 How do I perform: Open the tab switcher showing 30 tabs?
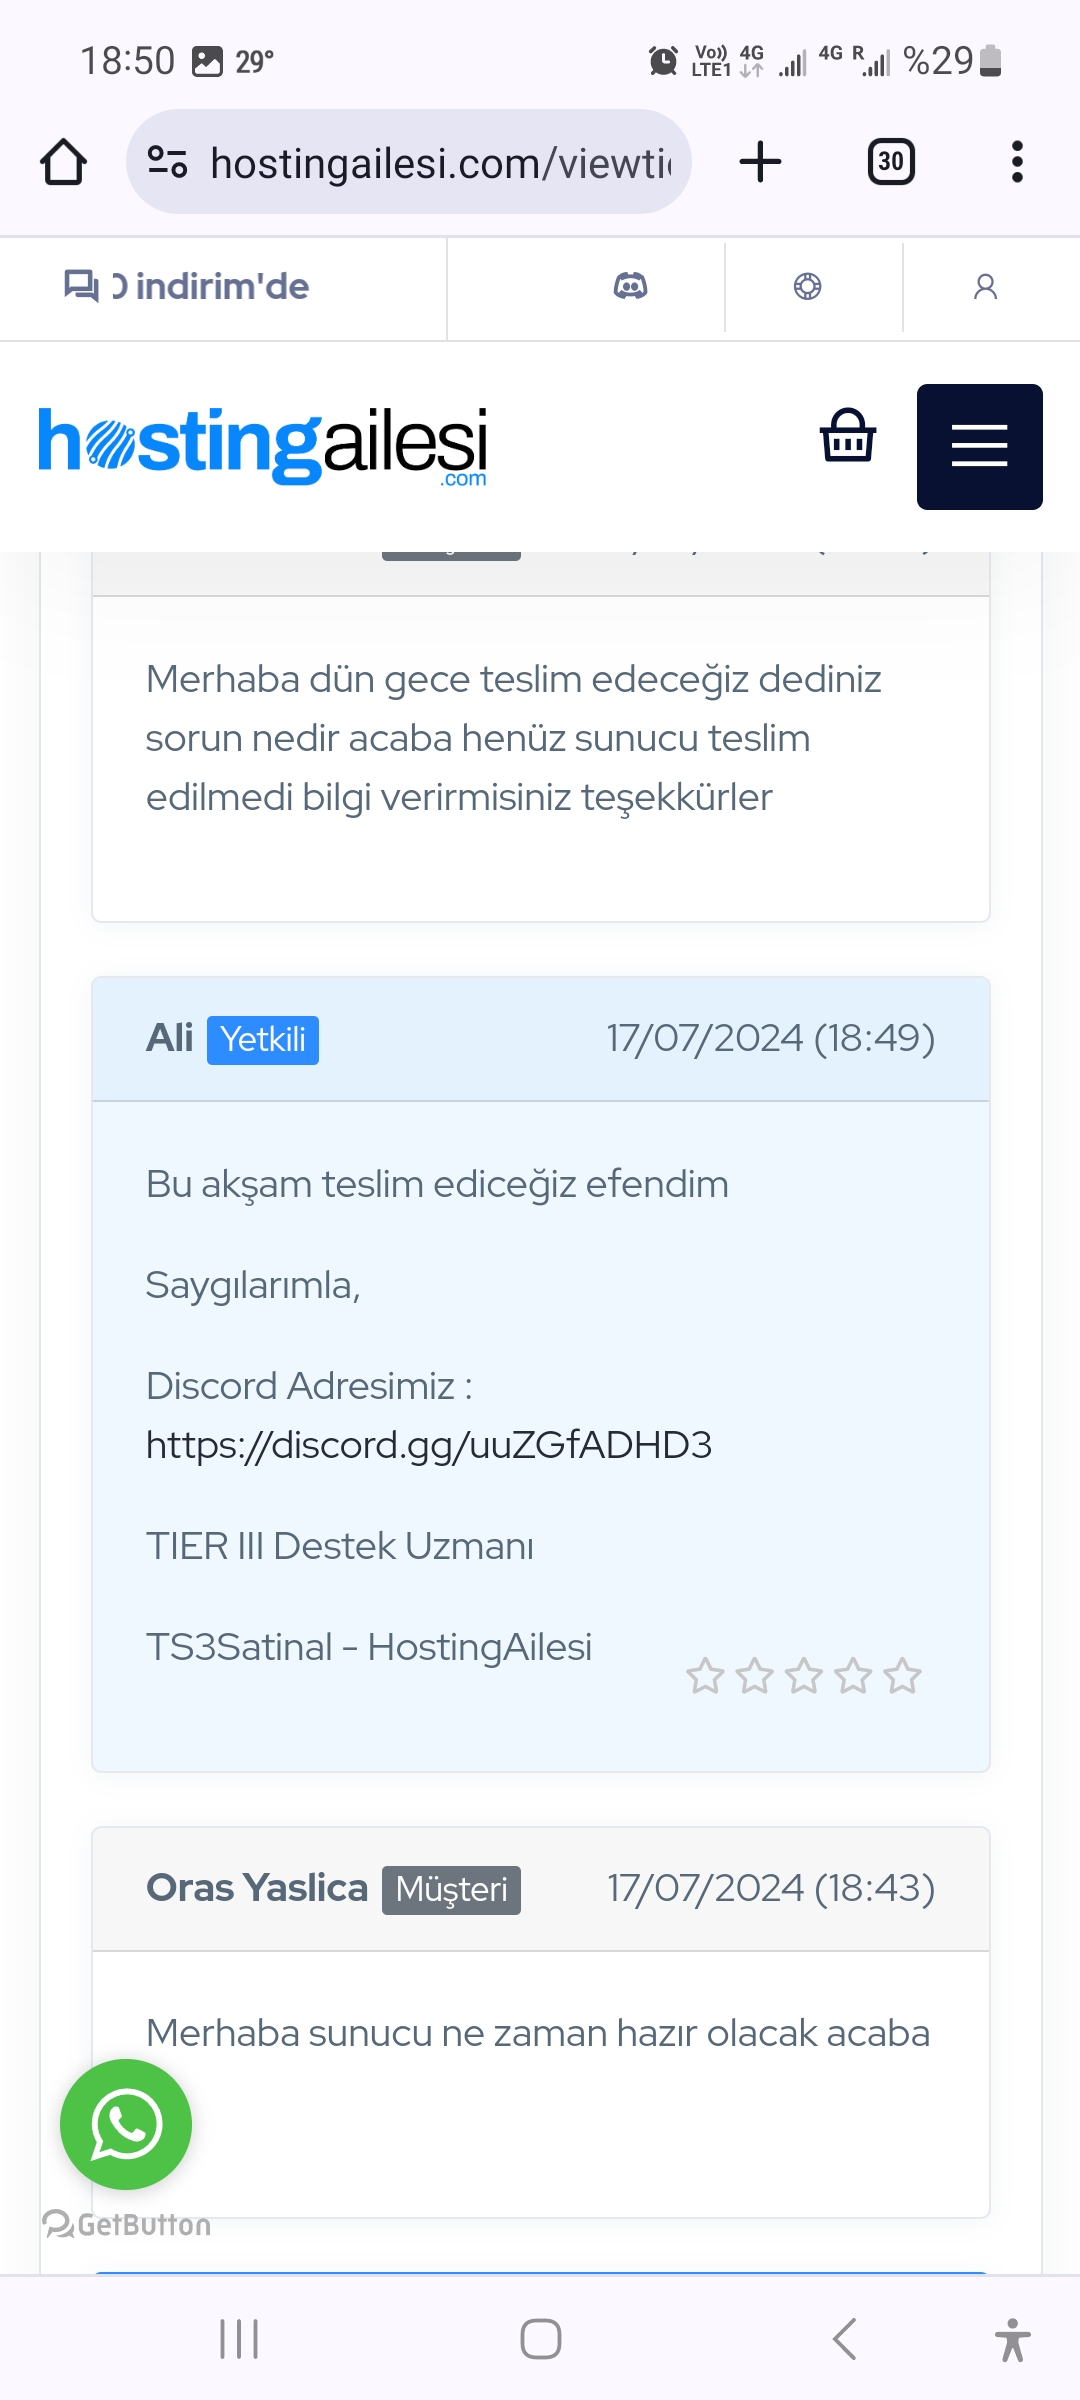click(x=891, y=162)
